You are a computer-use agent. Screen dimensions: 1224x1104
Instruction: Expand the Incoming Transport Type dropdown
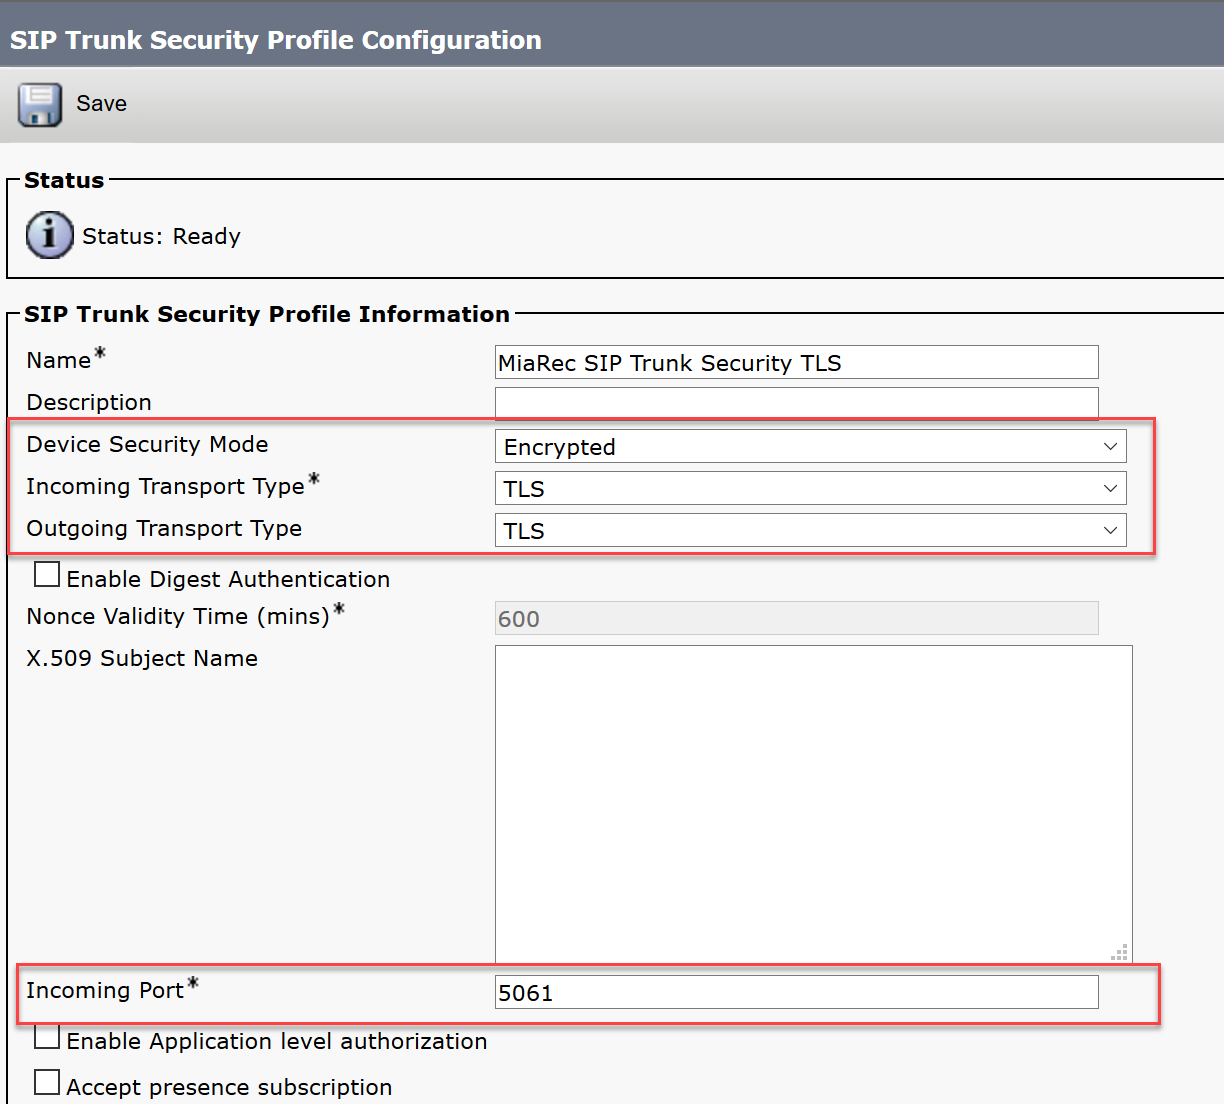811,488
